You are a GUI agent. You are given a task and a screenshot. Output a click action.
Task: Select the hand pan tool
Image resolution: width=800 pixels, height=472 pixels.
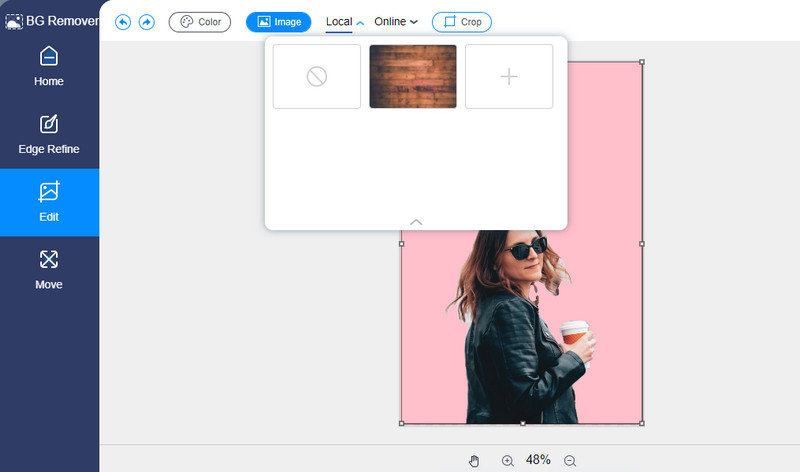tap(474, 460)
